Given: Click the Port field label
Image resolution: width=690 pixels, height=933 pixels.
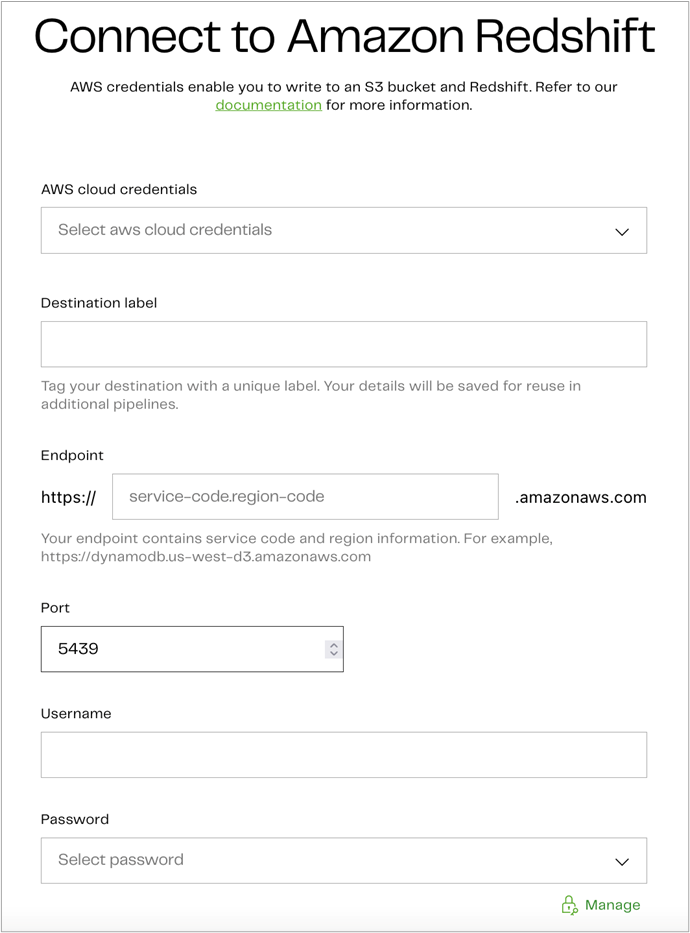Looking at the screenshot, I should (55, 608).
